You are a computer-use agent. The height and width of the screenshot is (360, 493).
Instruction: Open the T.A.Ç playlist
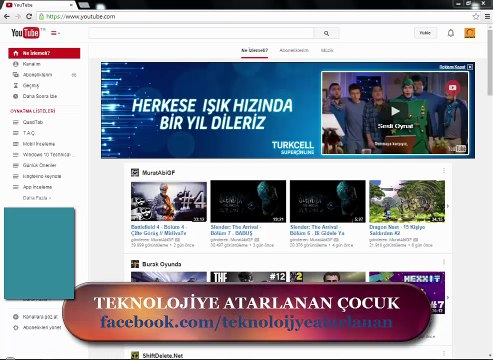click(x=29, y=133)
